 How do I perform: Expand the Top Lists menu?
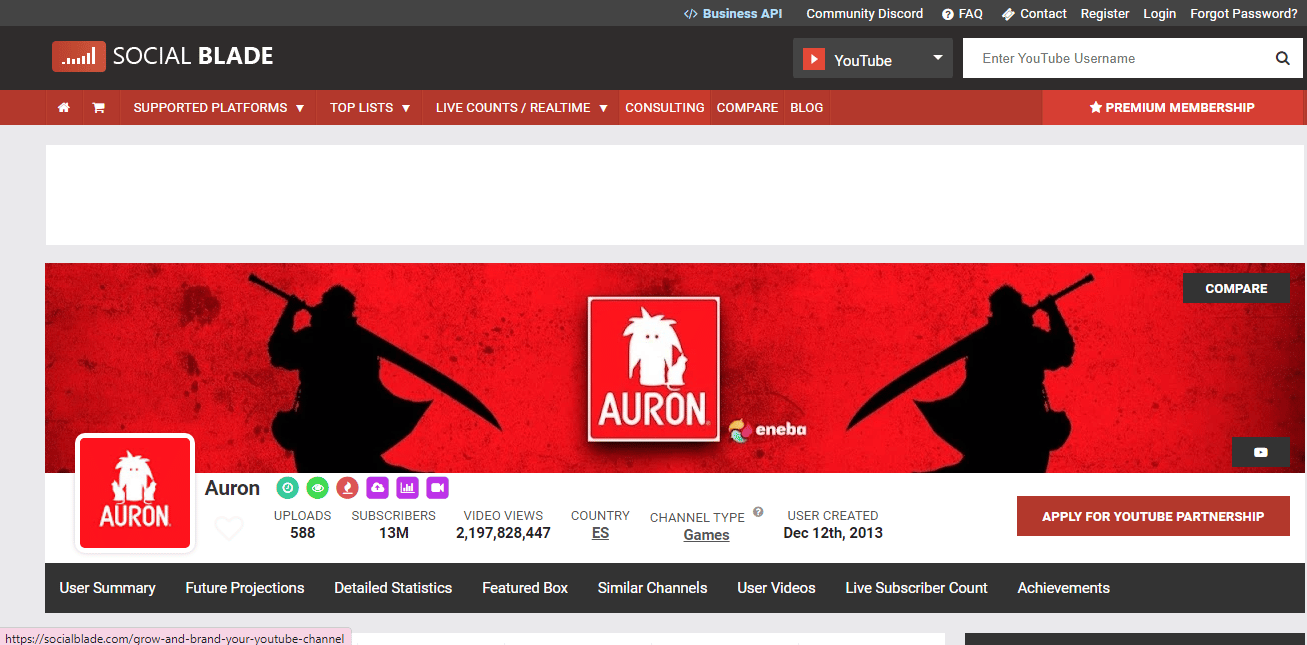pos(370,108)
